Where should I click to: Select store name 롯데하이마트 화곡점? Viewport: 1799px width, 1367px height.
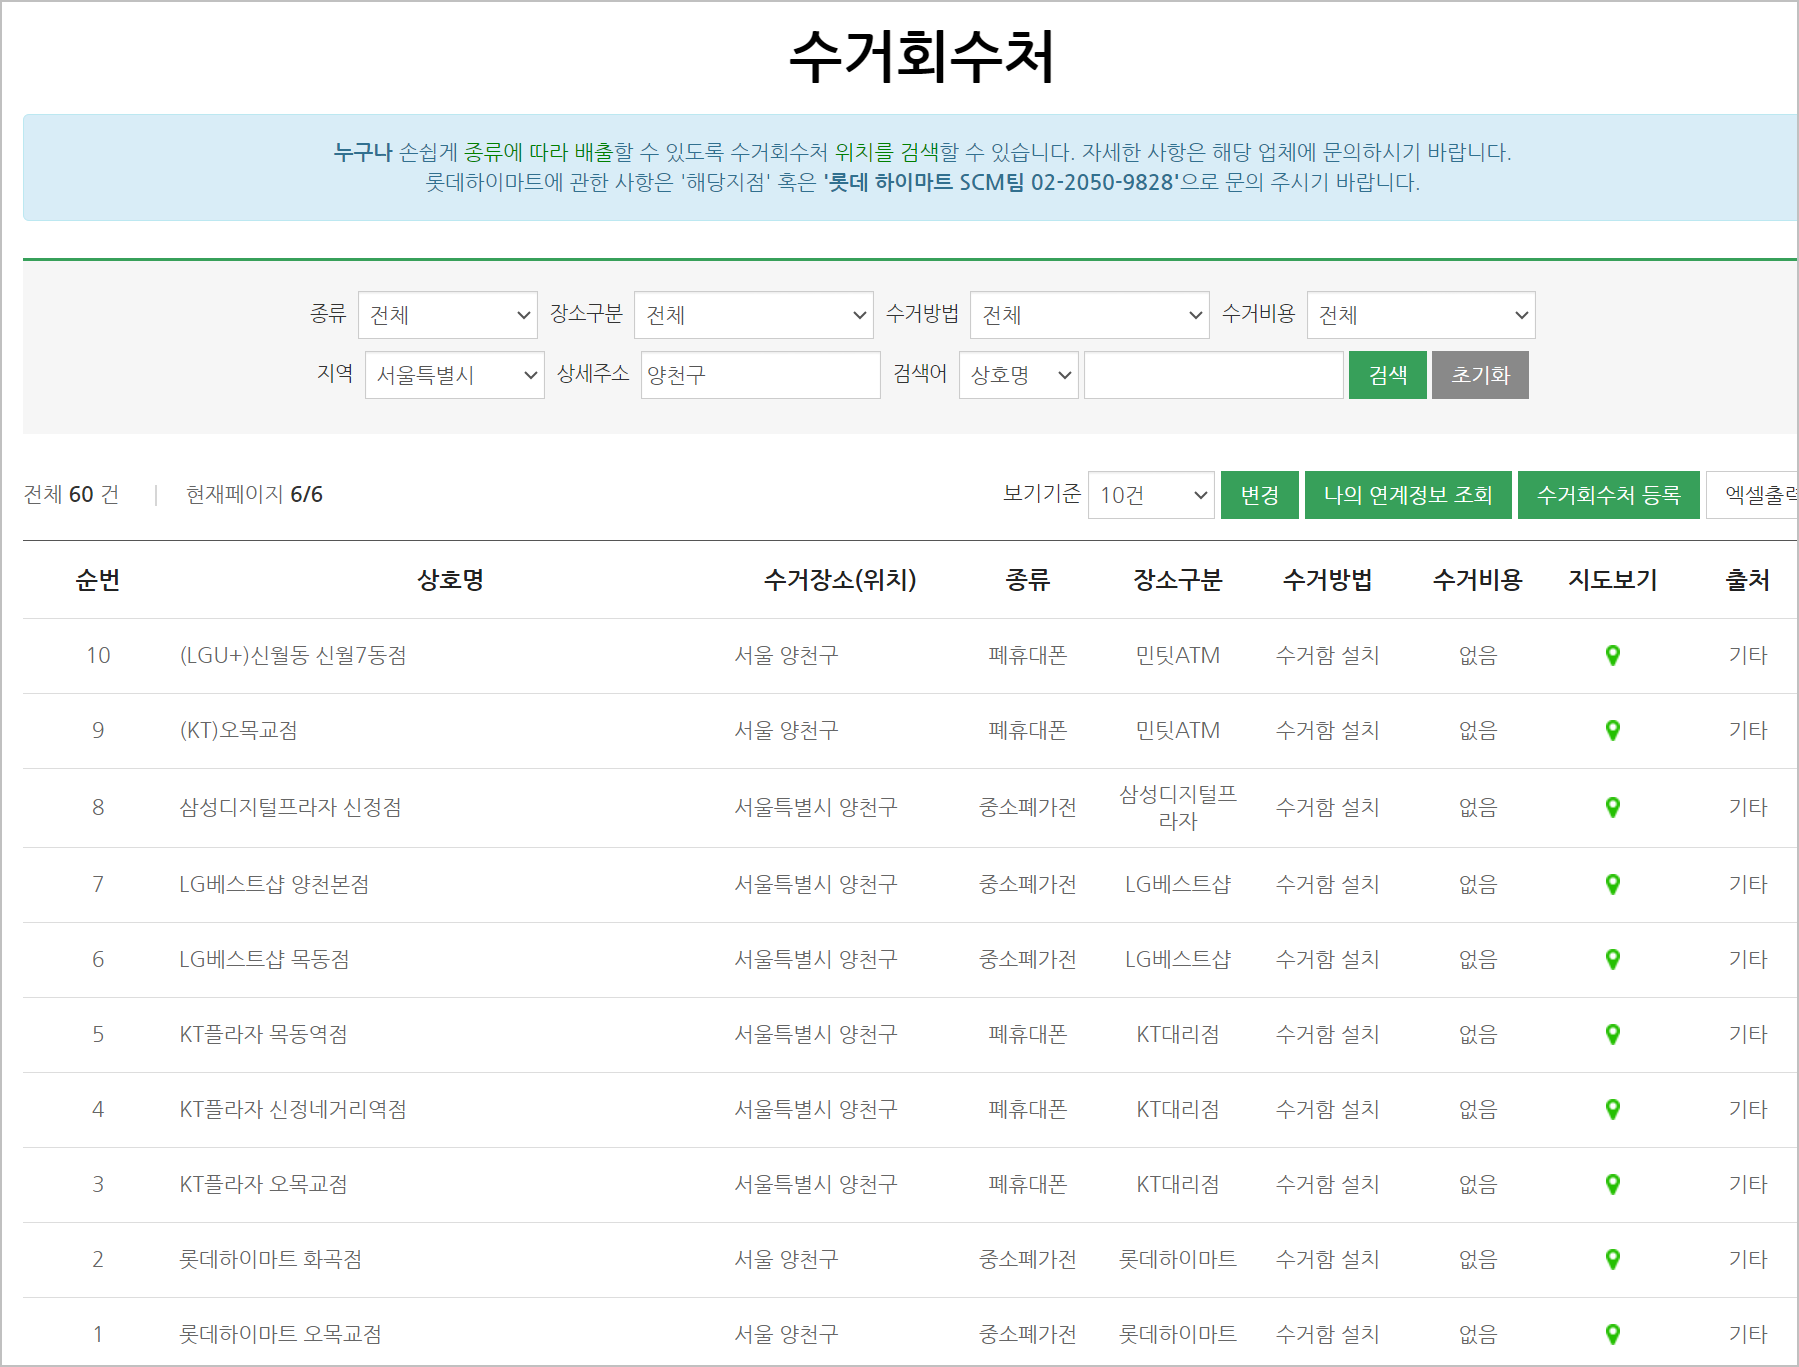270,1259
